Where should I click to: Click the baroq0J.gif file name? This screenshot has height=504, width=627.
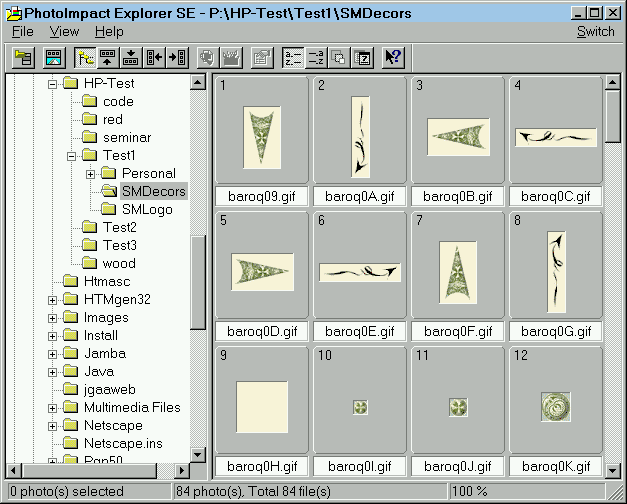[458, 466]
